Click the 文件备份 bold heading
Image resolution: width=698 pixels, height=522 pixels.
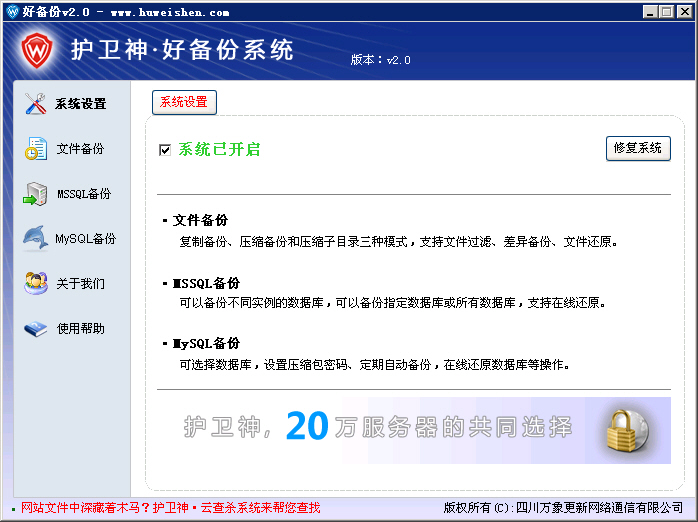[x=200, y=220]
